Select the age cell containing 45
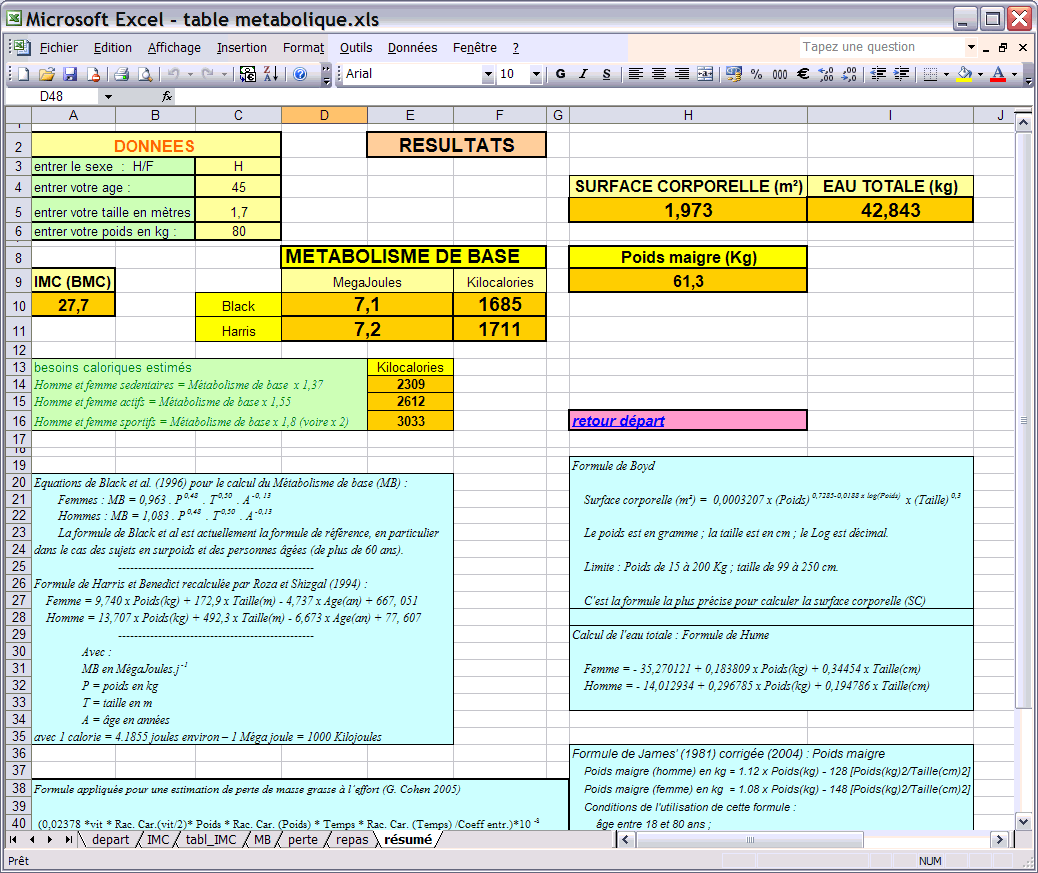Screen dimensions: 1038x873 (x=238, y=187)
